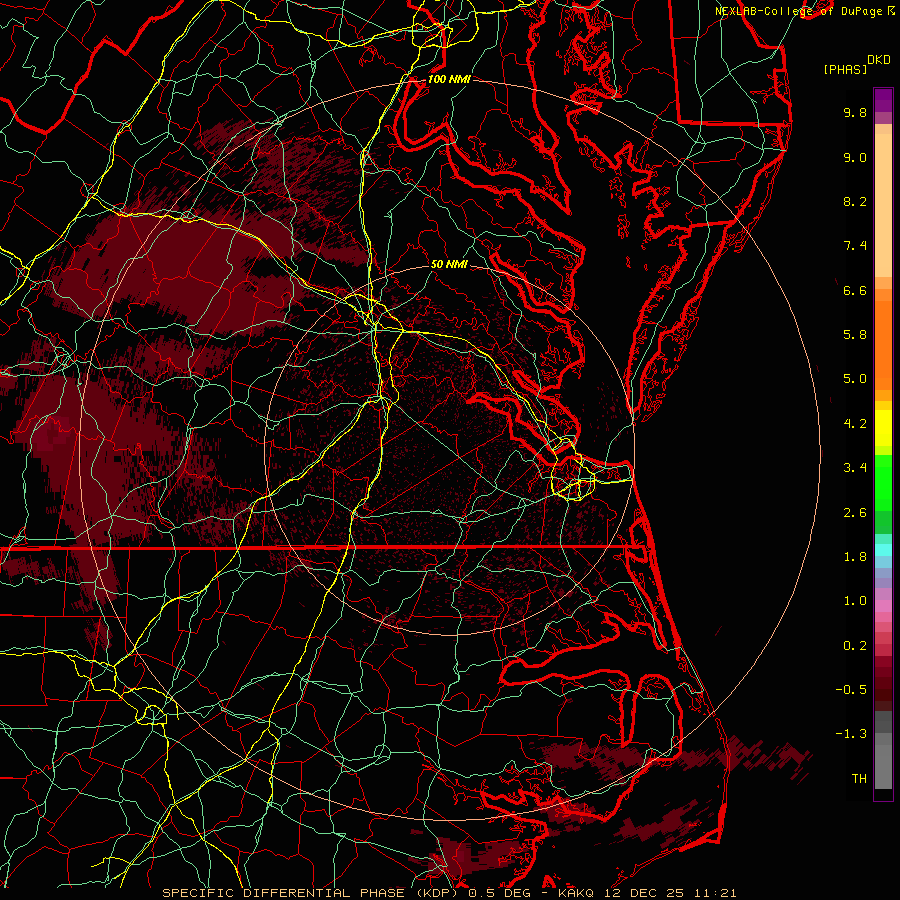Viewport: 900px width, 900px height.
Task: Click the 100 NMI range ring label
Action: [449, 79]
